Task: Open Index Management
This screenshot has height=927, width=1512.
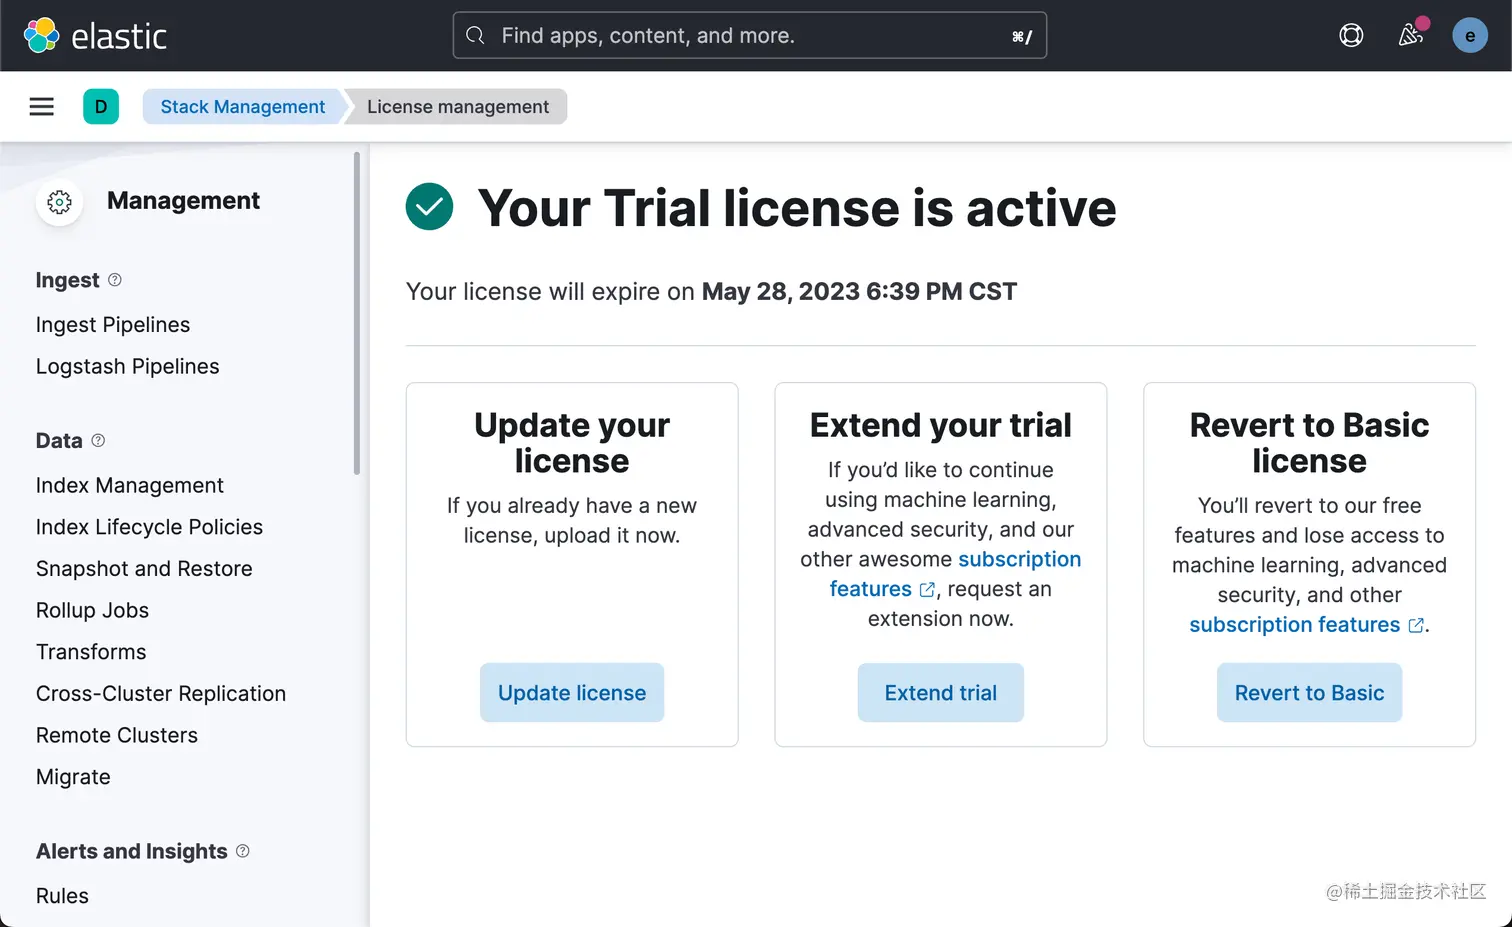Action: click(x=130, y=485)
